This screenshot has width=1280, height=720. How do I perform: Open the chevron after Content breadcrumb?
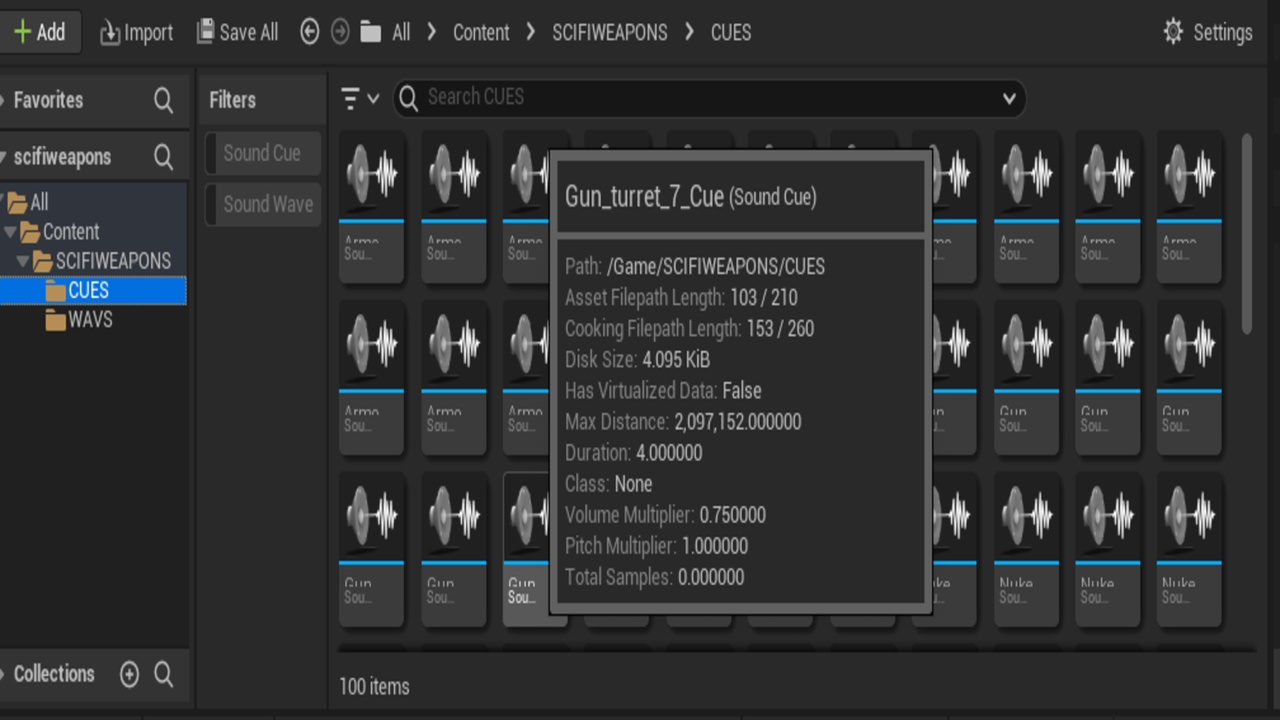coord(531,32)
